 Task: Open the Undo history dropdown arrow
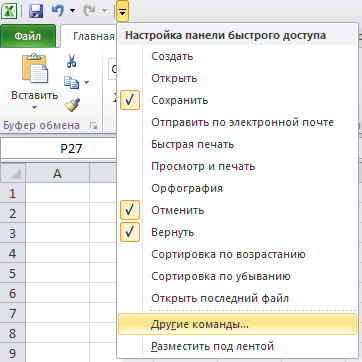pyautogui.click(x=72, y=11)
